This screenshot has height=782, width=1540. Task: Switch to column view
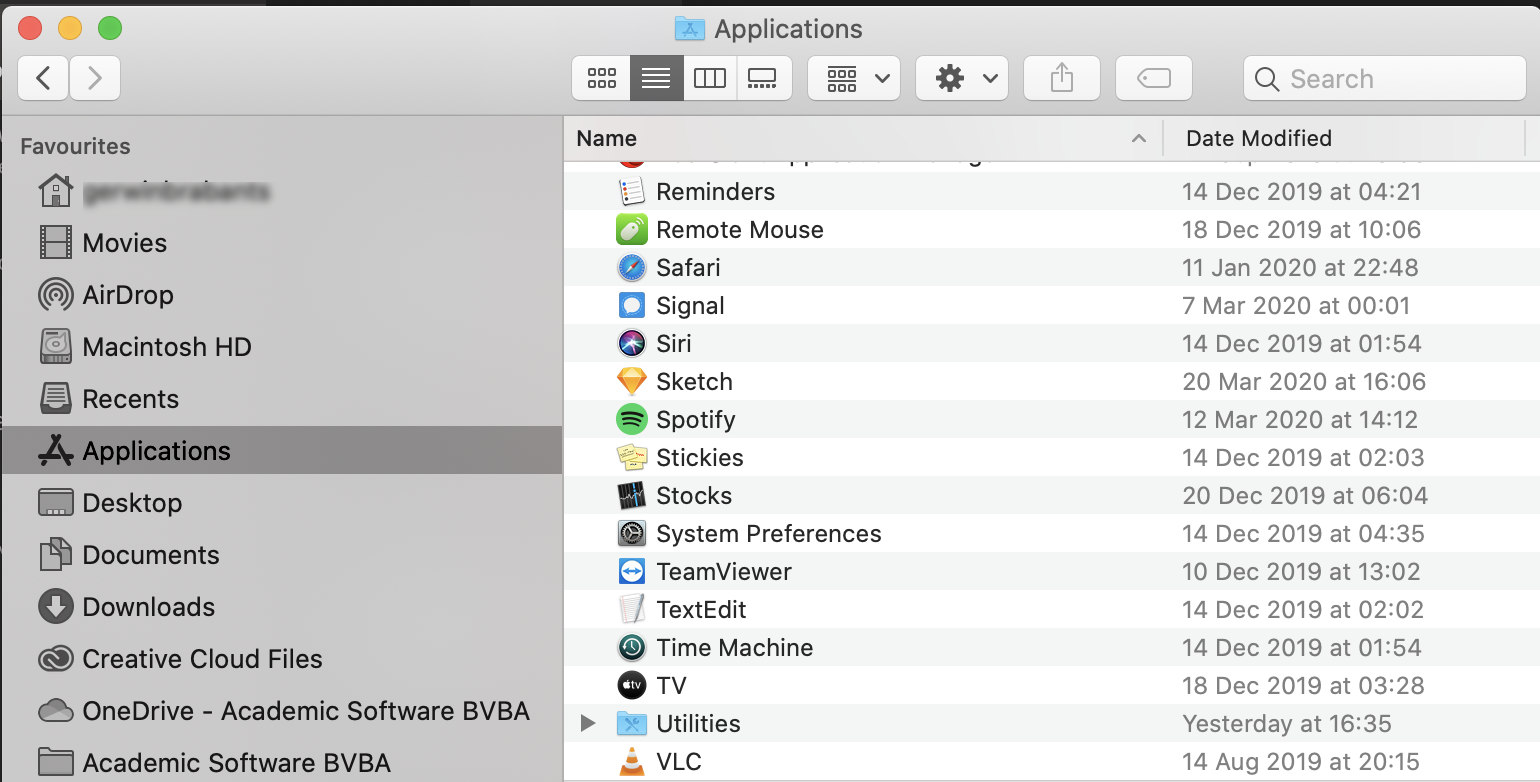(710, 78)
